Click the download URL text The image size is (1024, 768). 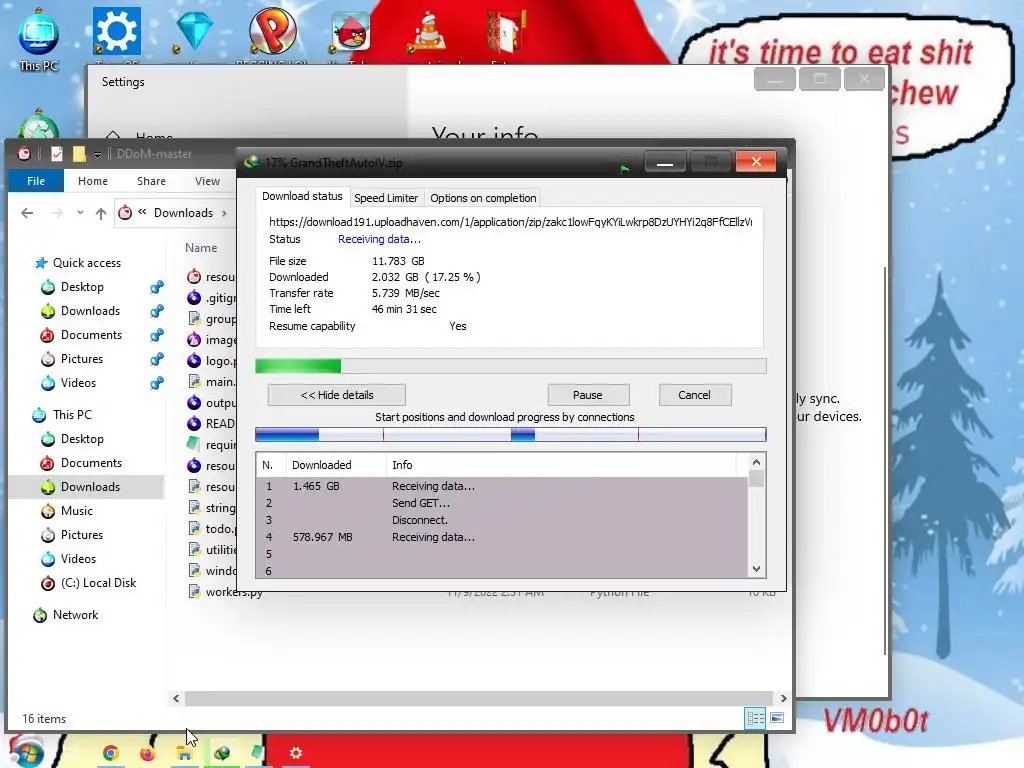(x=510, y=222)
